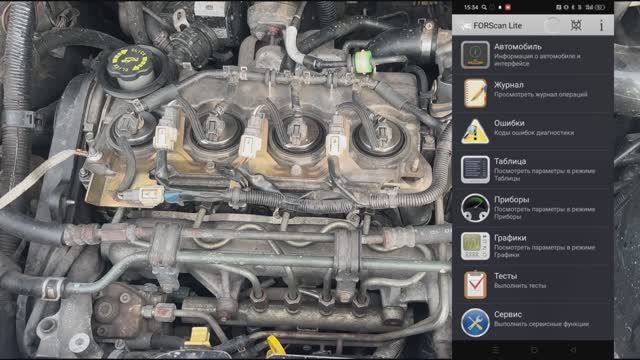
Task: Tap the search icon in the status bar
Action: tap(484, 7)
